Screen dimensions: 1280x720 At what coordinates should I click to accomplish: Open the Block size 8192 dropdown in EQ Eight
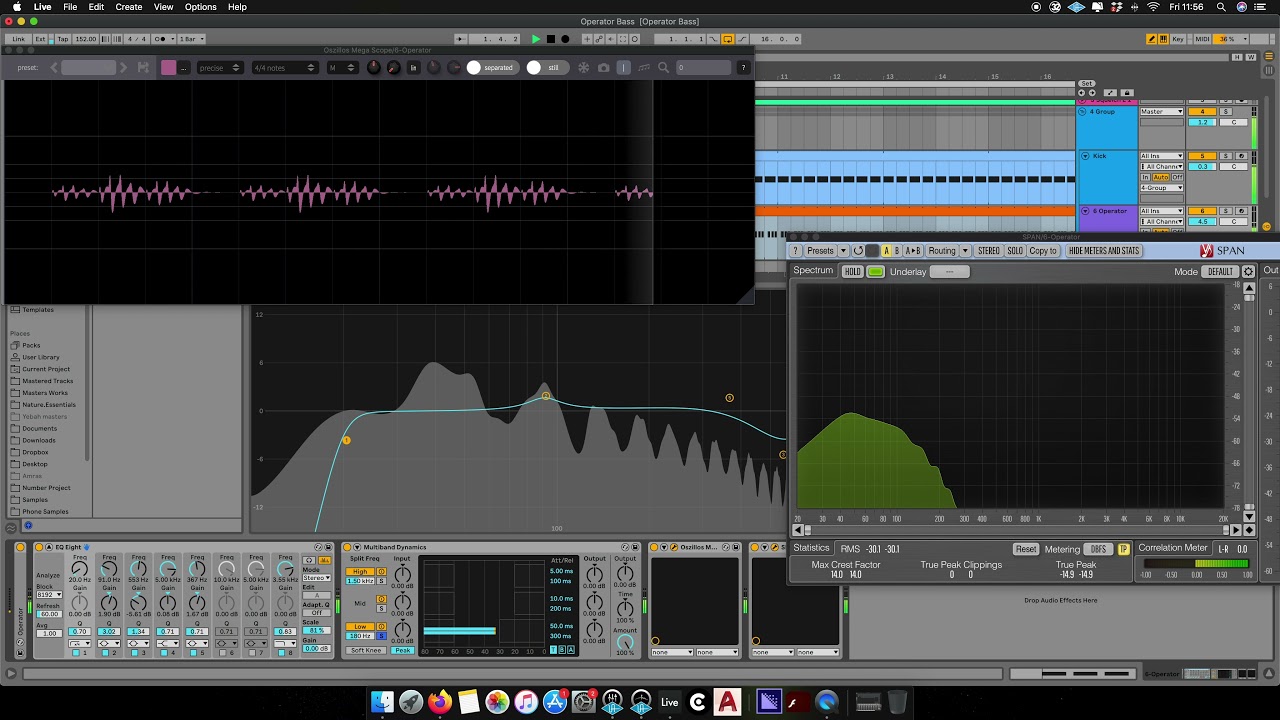coord(49,594)
